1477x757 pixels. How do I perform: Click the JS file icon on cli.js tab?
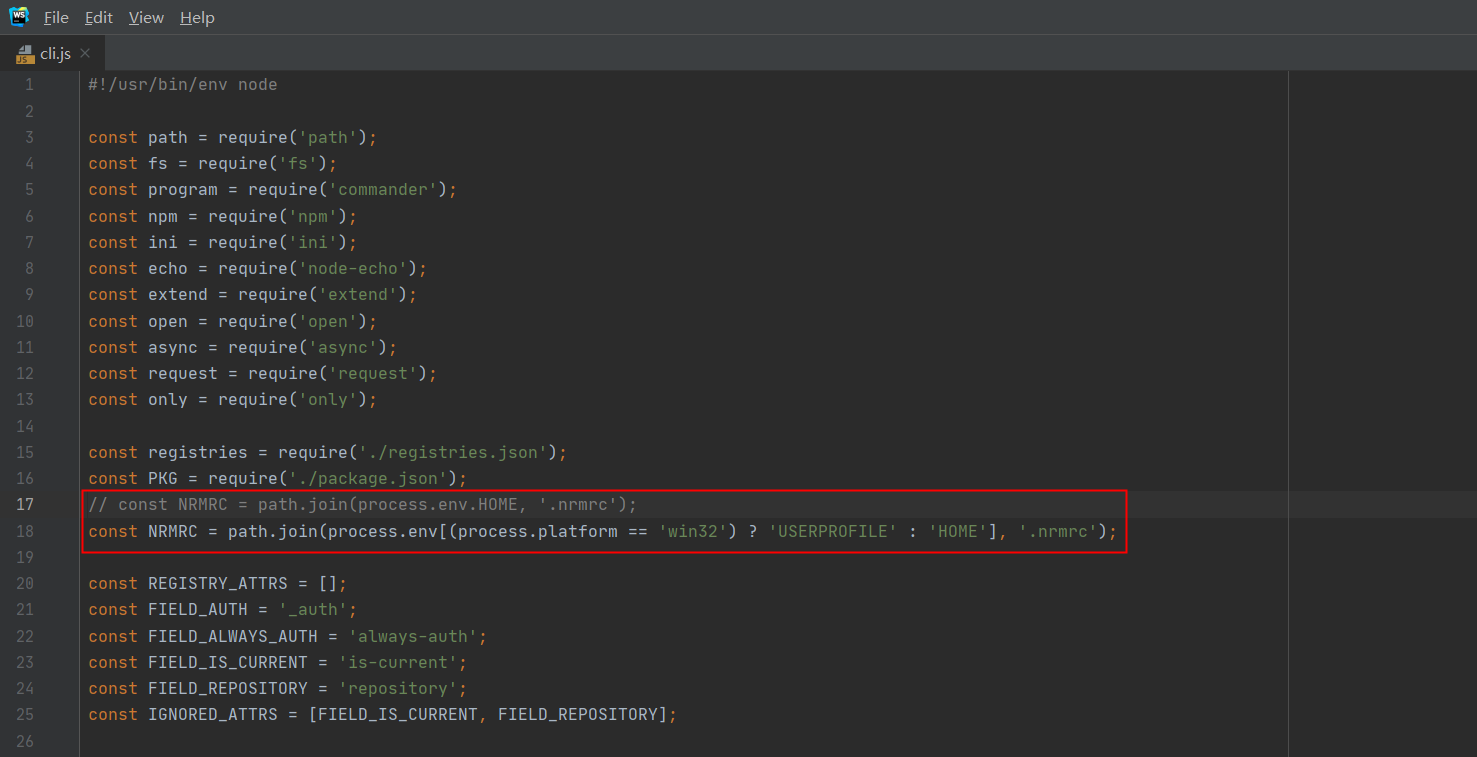coord(25,54)
